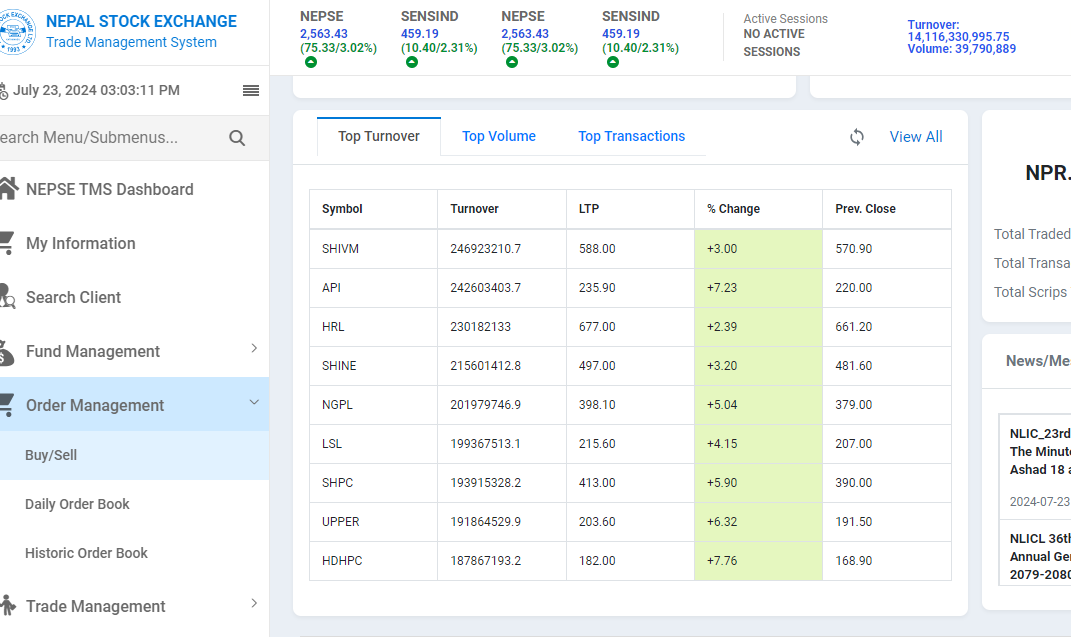
Task: Click the first NEPSE index value 2,563.43
Action: click(324, 33)
